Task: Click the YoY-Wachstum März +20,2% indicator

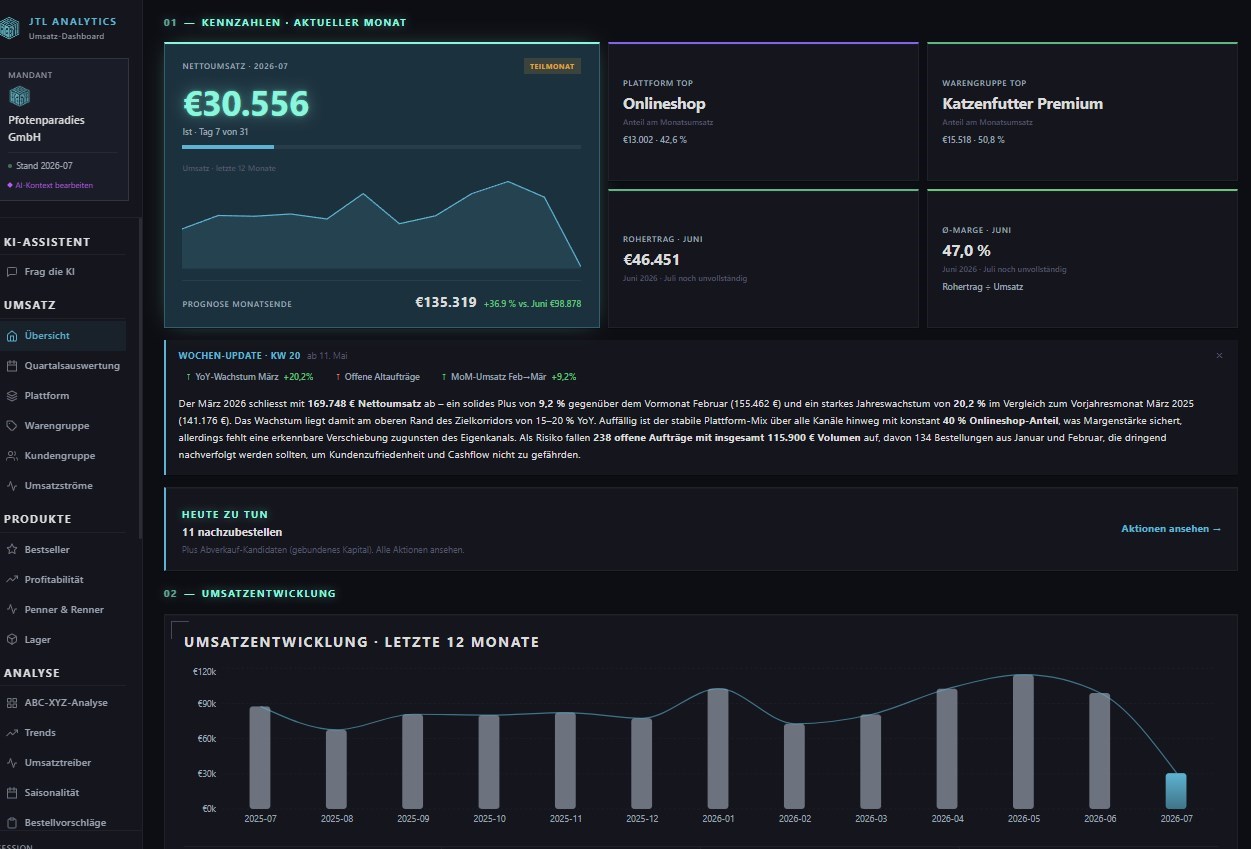Action: [249, 377]
